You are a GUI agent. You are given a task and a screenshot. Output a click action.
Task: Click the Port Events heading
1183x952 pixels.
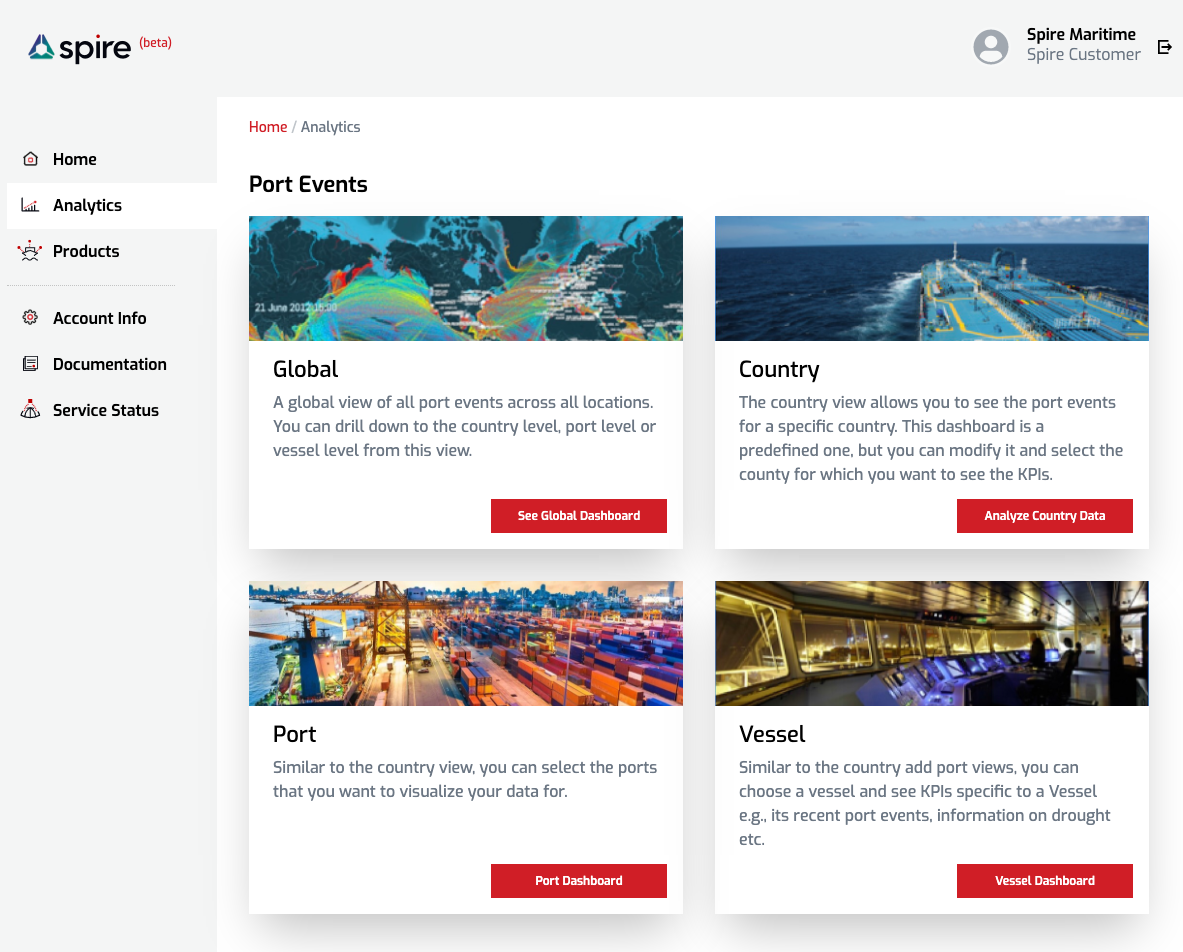tap(308, 185)
